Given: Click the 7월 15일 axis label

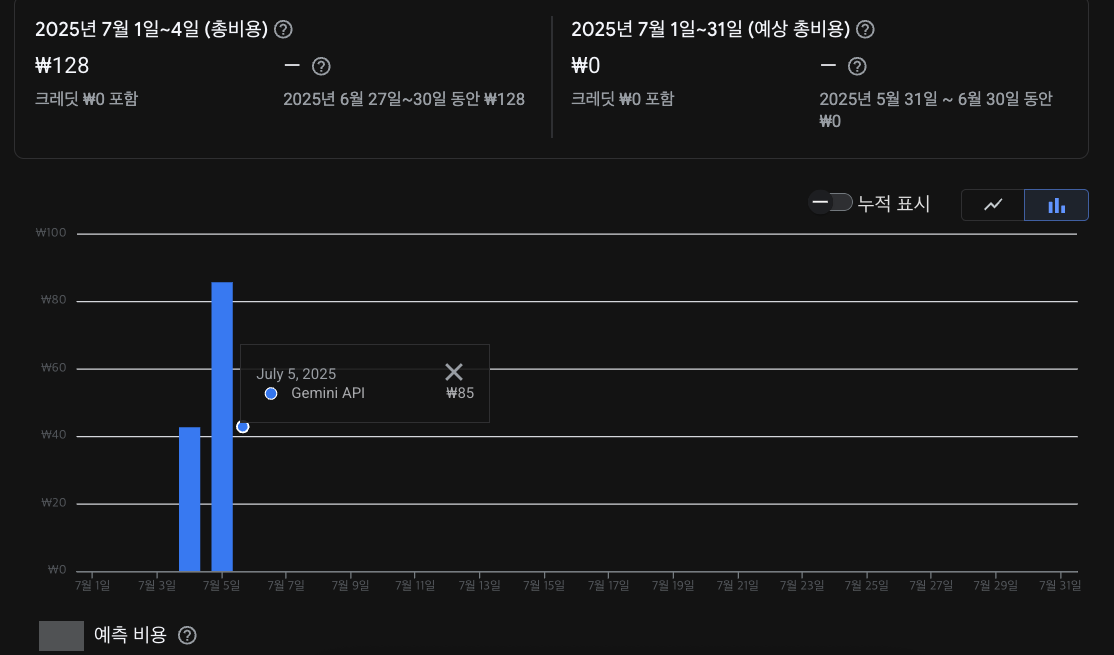Looking at the screenshot, I should 544,586.
